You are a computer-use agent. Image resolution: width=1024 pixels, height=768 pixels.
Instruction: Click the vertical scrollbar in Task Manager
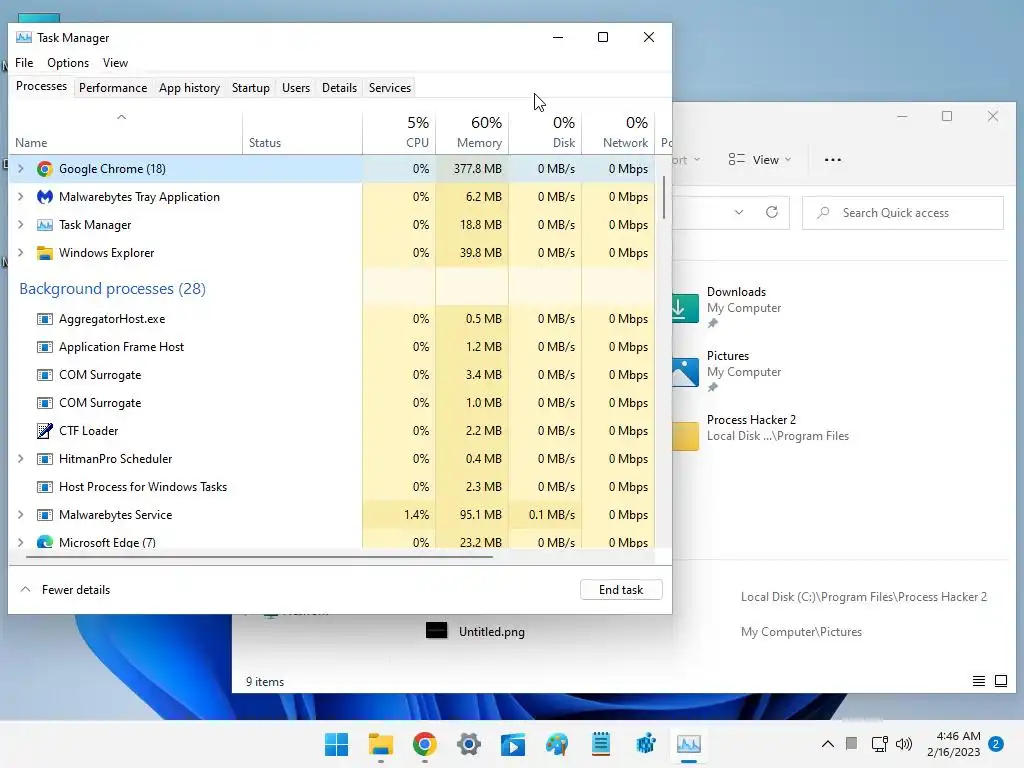pos(664,198)
